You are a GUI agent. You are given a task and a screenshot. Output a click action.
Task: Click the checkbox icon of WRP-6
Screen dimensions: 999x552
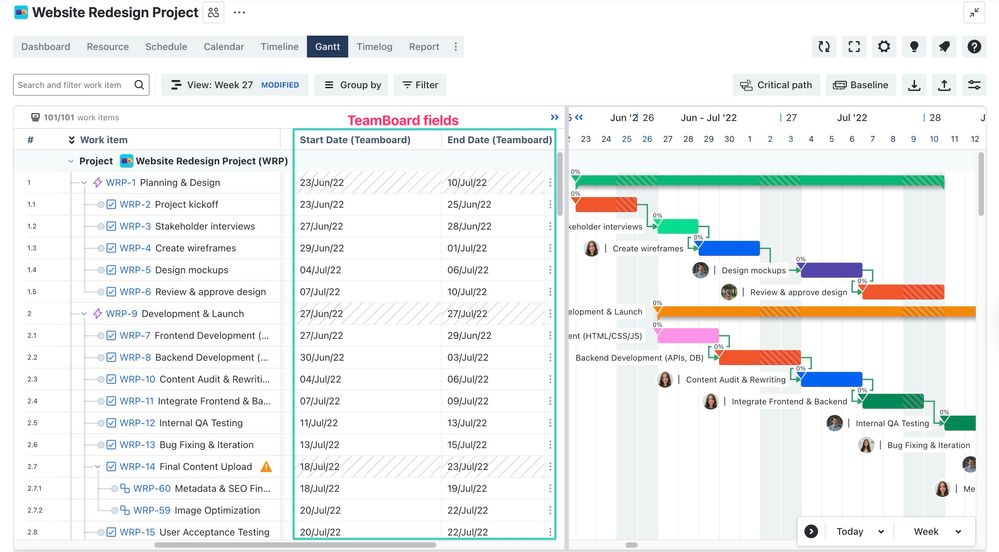[111, 292]
